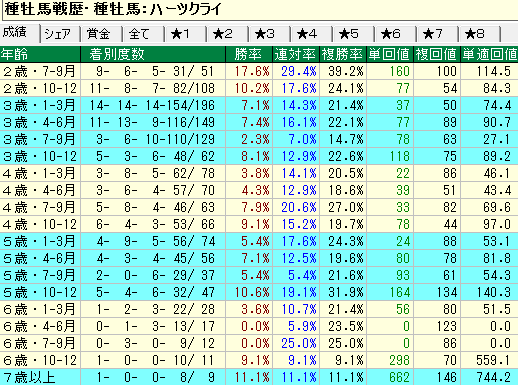Select the 4歳・10-12 row label
Image resolution: width=518 pixels, height=385 pixels.
[40, 224]
